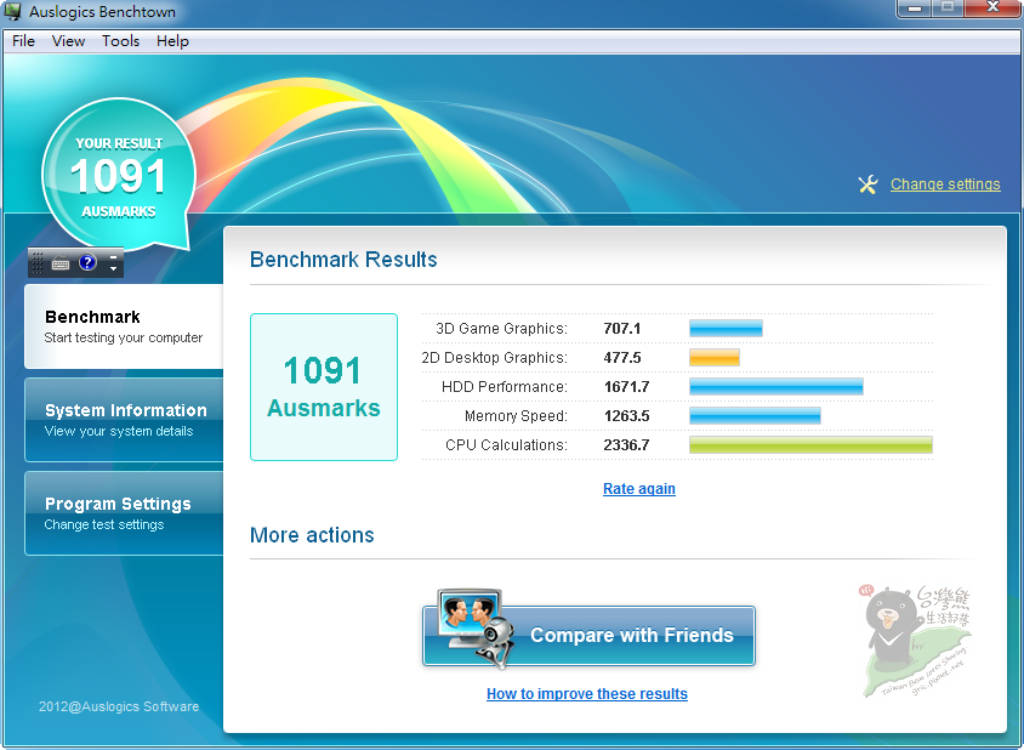Open How to improve these results link
Screen dimensions: 1024x750
point(587,694)
